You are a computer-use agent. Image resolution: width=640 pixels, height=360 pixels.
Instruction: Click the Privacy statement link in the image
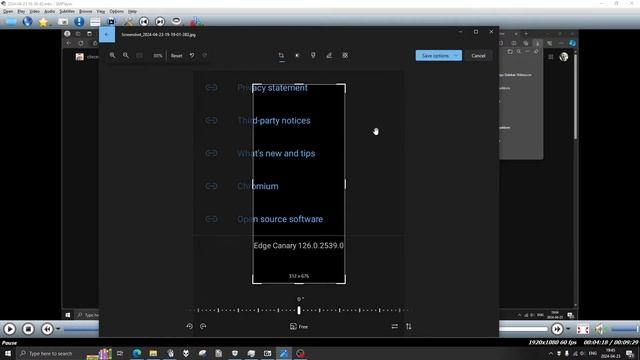coord(272,88)
